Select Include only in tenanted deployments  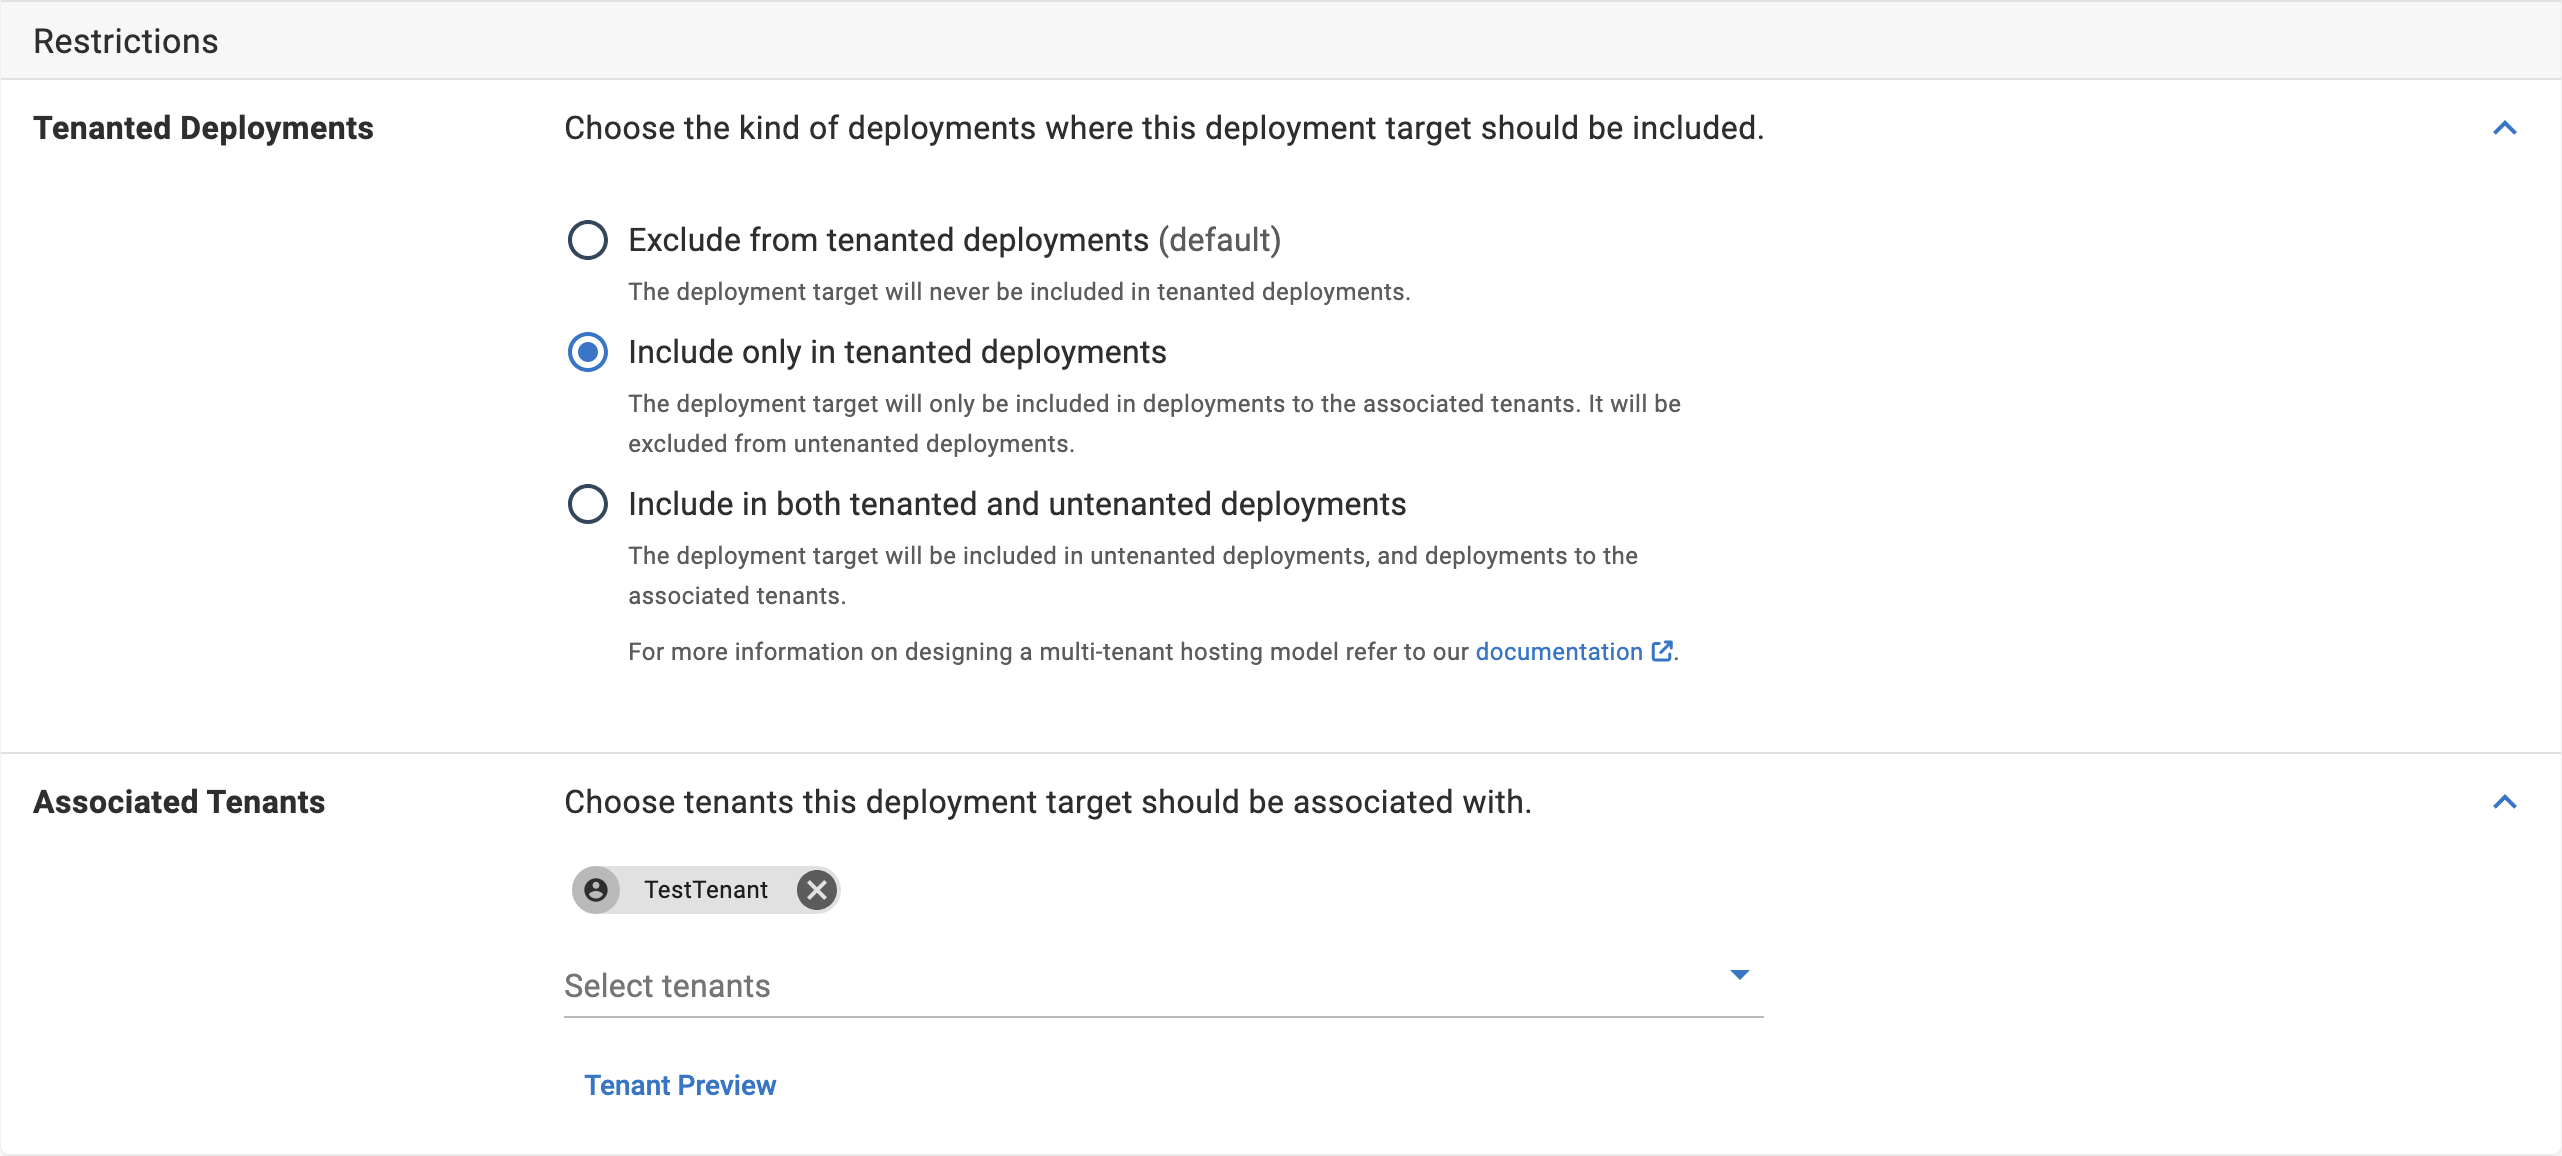(x=588, y=352)
